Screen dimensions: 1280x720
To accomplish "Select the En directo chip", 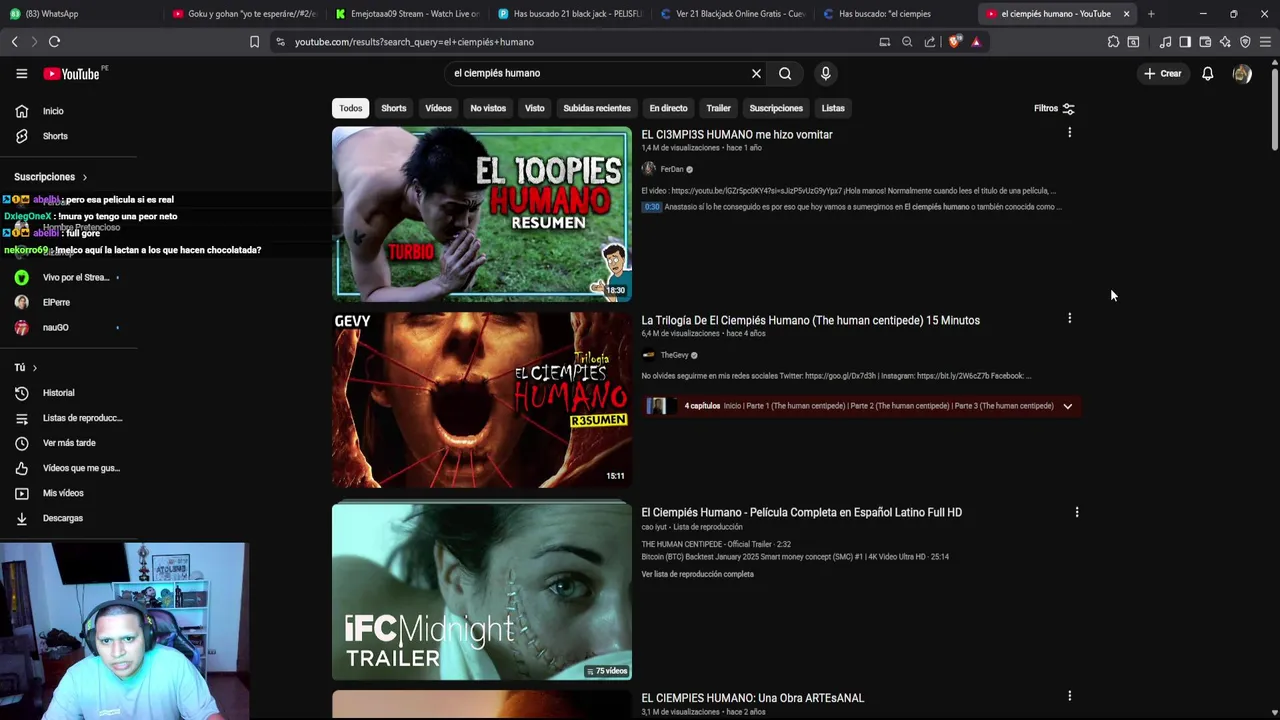I will [x=668, y=108].
